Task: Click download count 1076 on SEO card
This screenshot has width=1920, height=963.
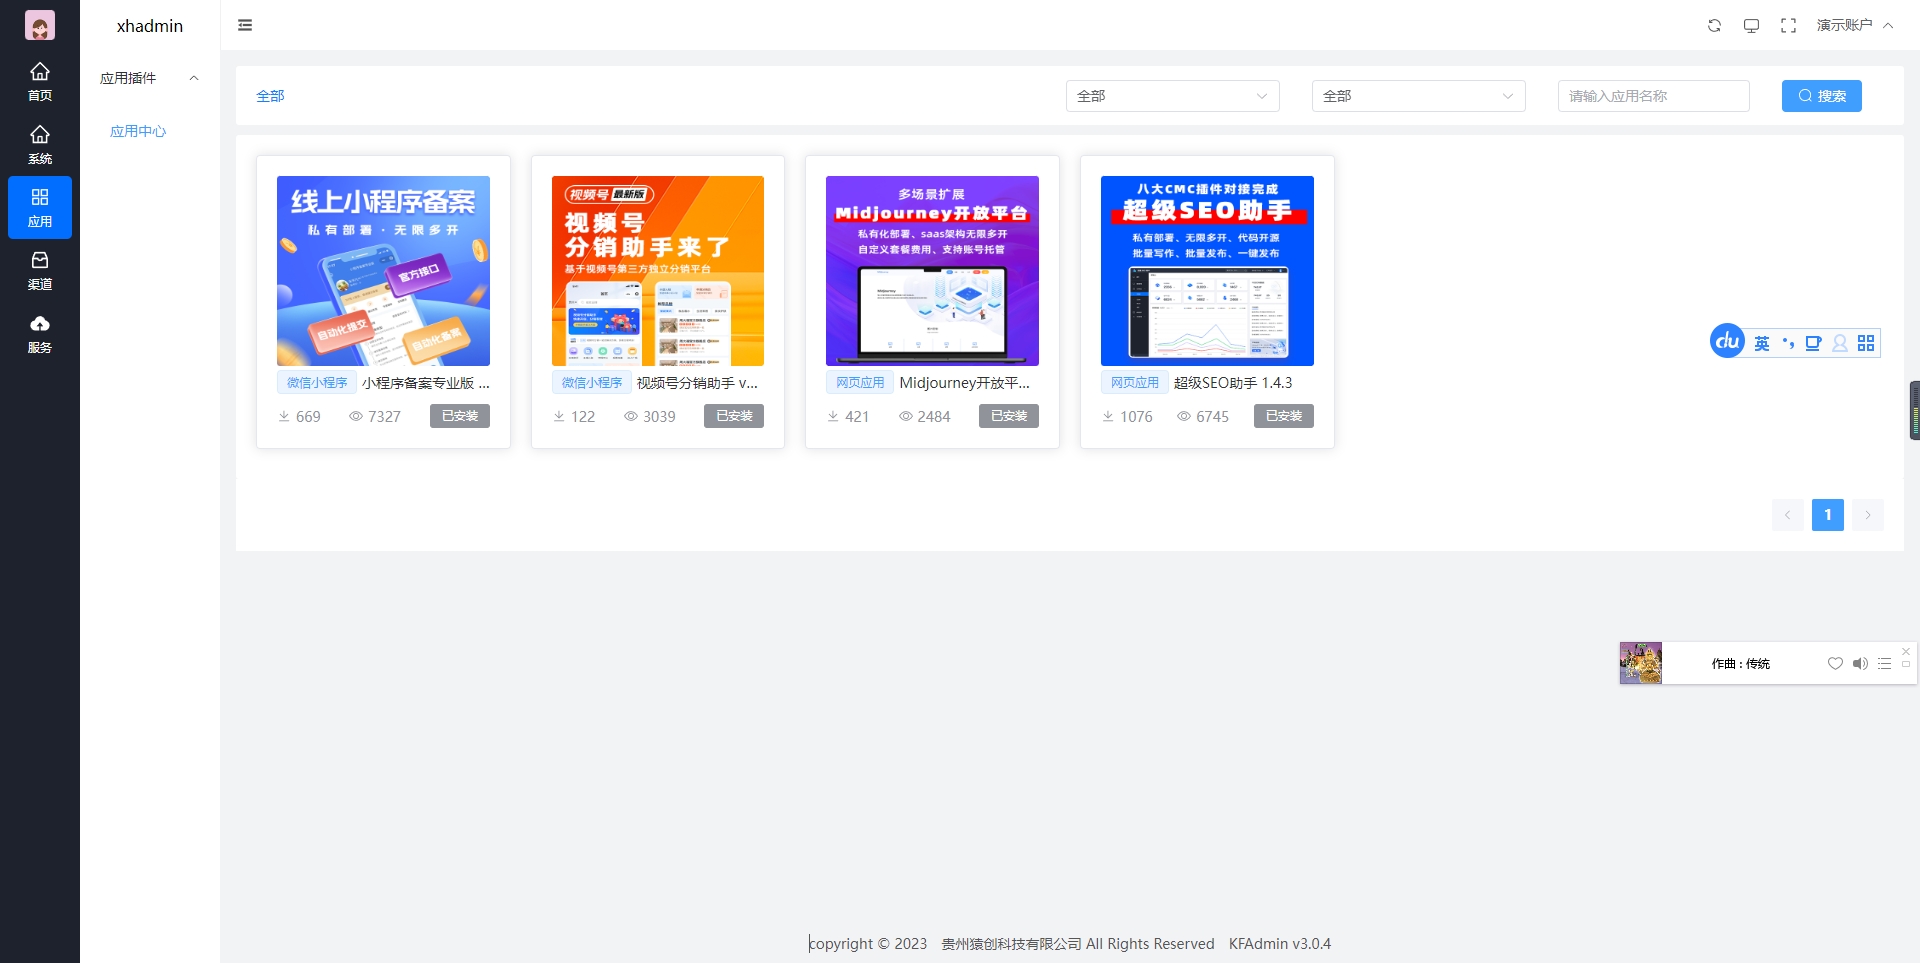Action: [x=1128, y=417]
